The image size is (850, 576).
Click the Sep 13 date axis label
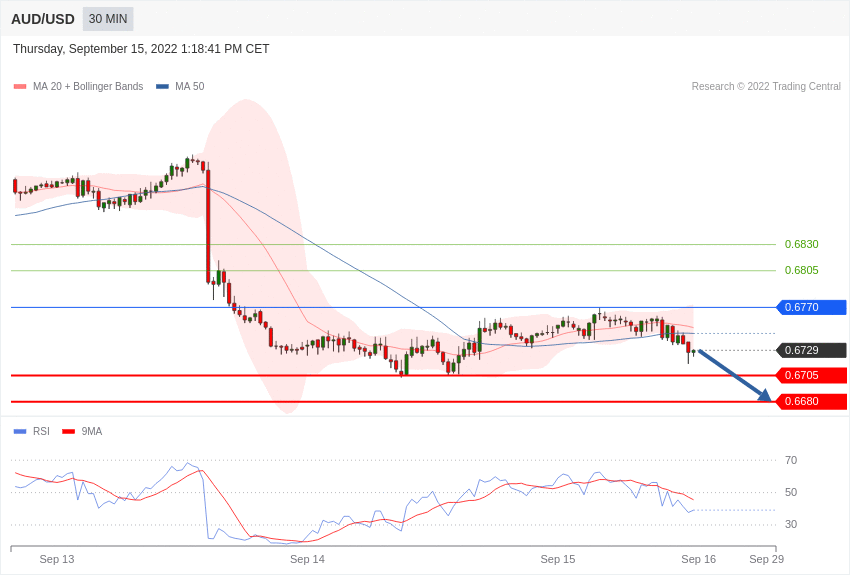click(x=57, y=559)
